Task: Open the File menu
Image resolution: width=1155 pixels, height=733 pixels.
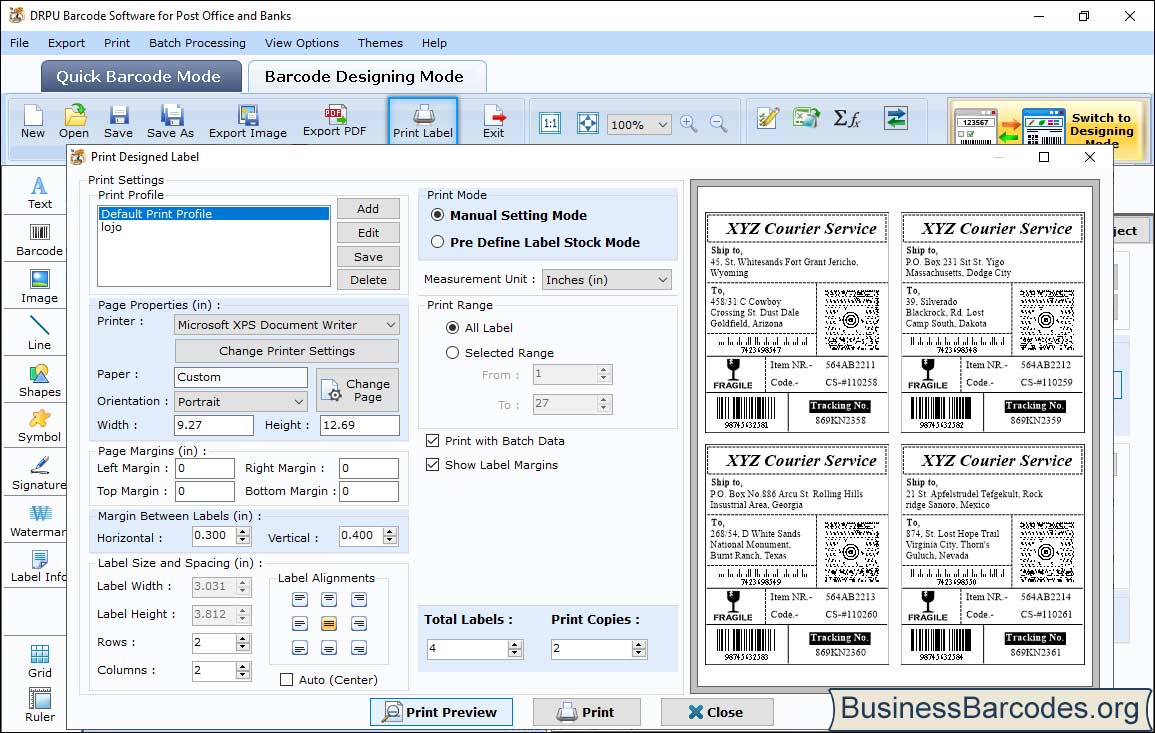Action: 19,43
